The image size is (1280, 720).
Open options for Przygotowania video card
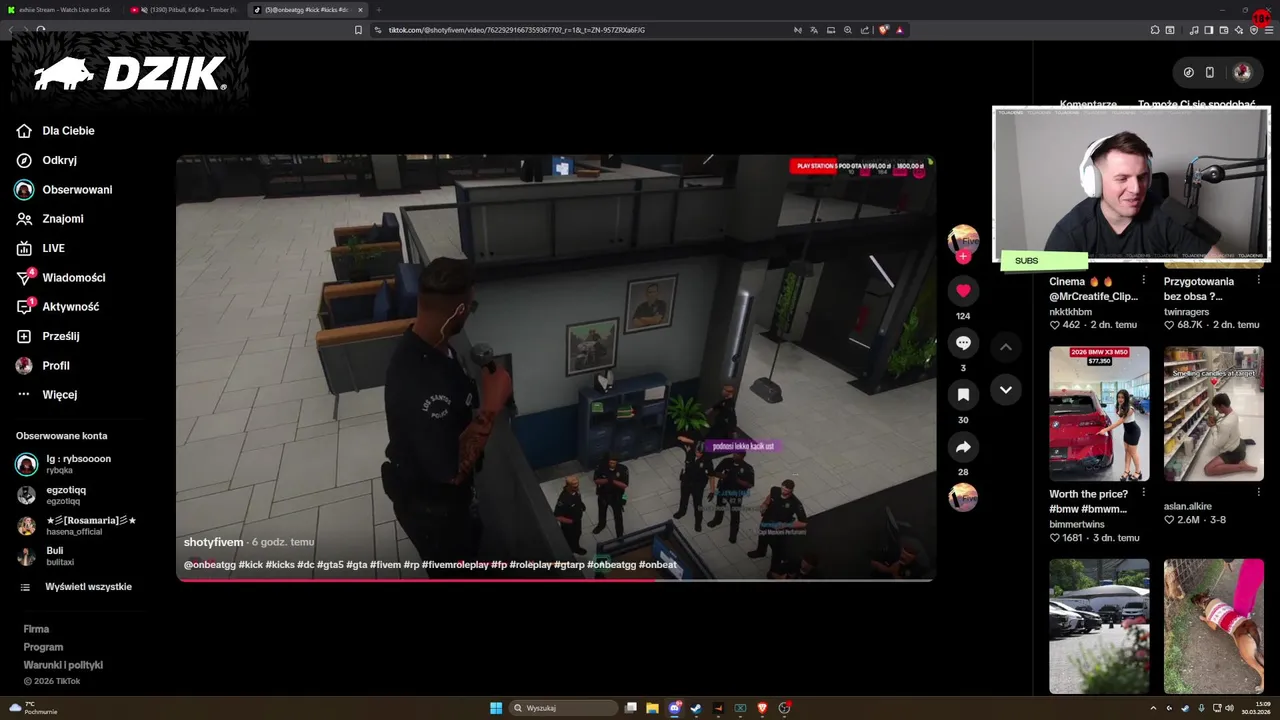(x=1258, y=281)
